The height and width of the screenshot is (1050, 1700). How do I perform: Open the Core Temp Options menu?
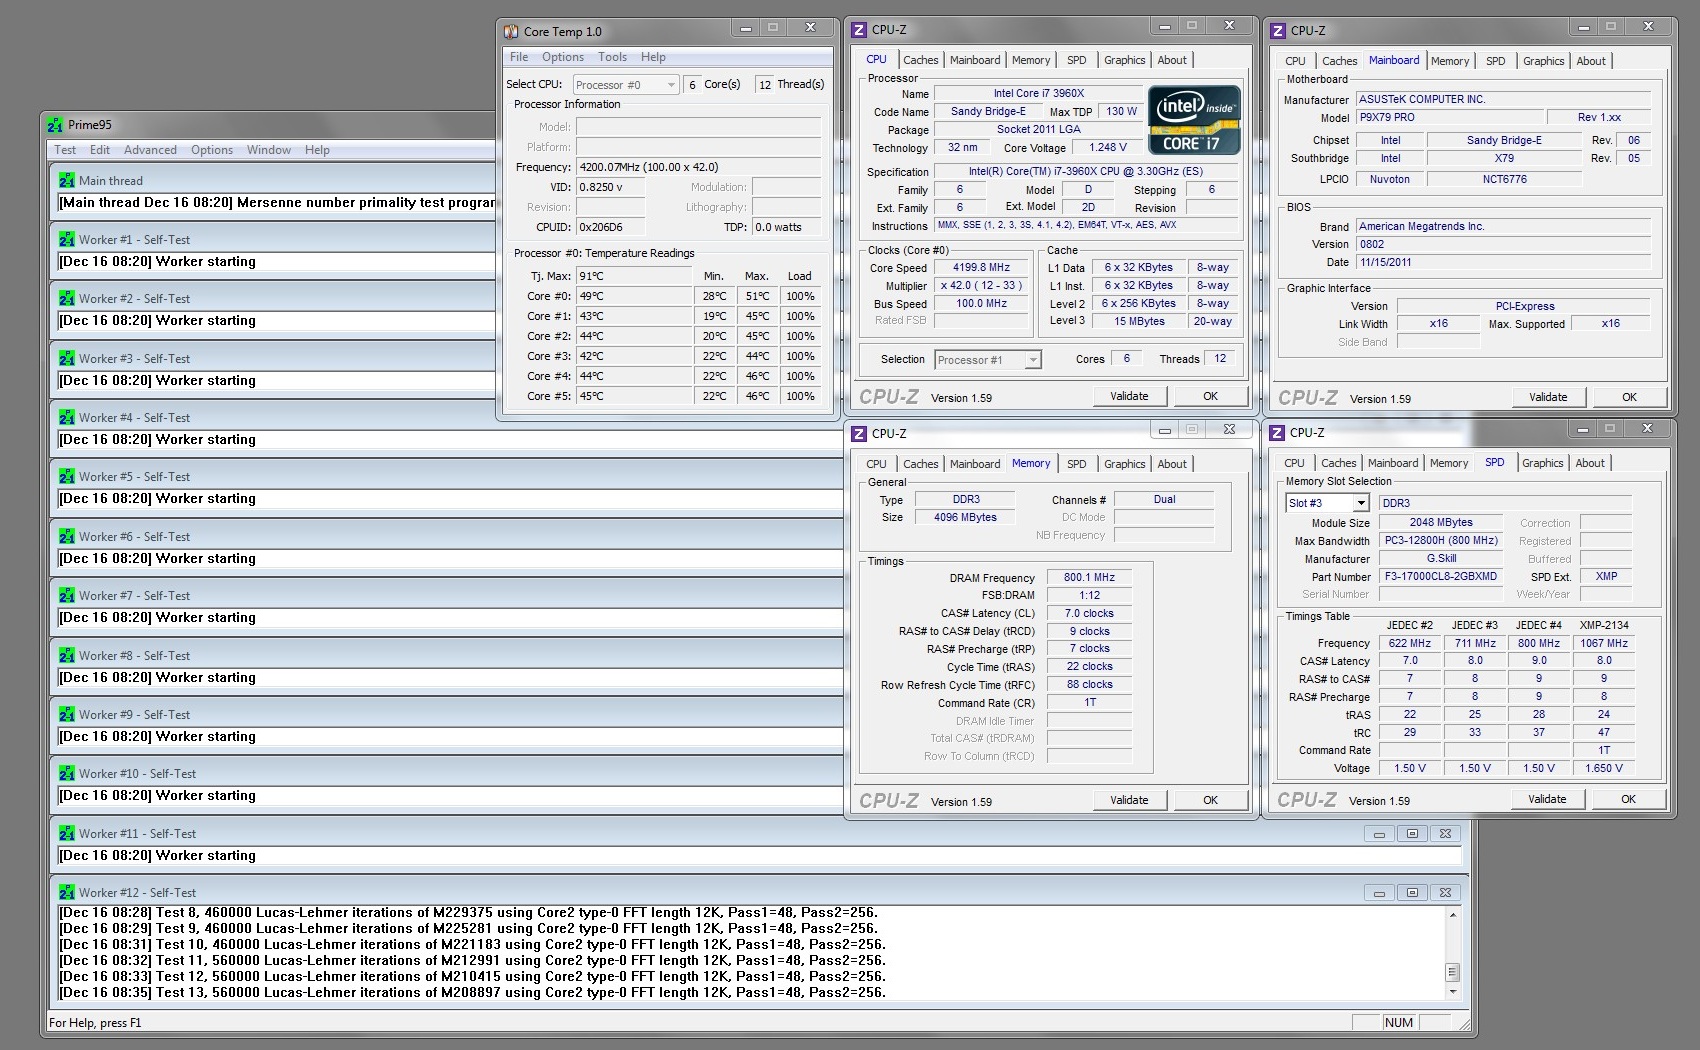[x=563, y=57]
